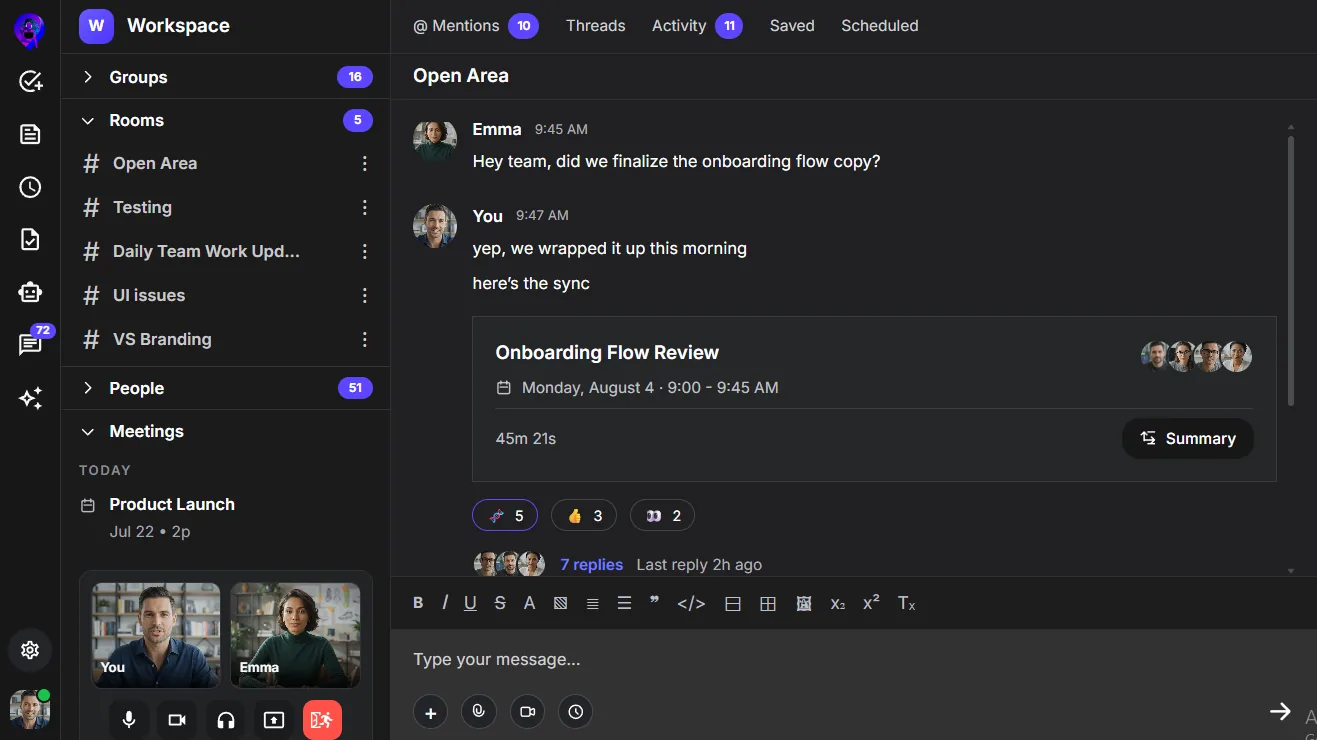Insert table grid icon
The width and height of the screenshot is (1317, 740).
[x=768, y=604]
